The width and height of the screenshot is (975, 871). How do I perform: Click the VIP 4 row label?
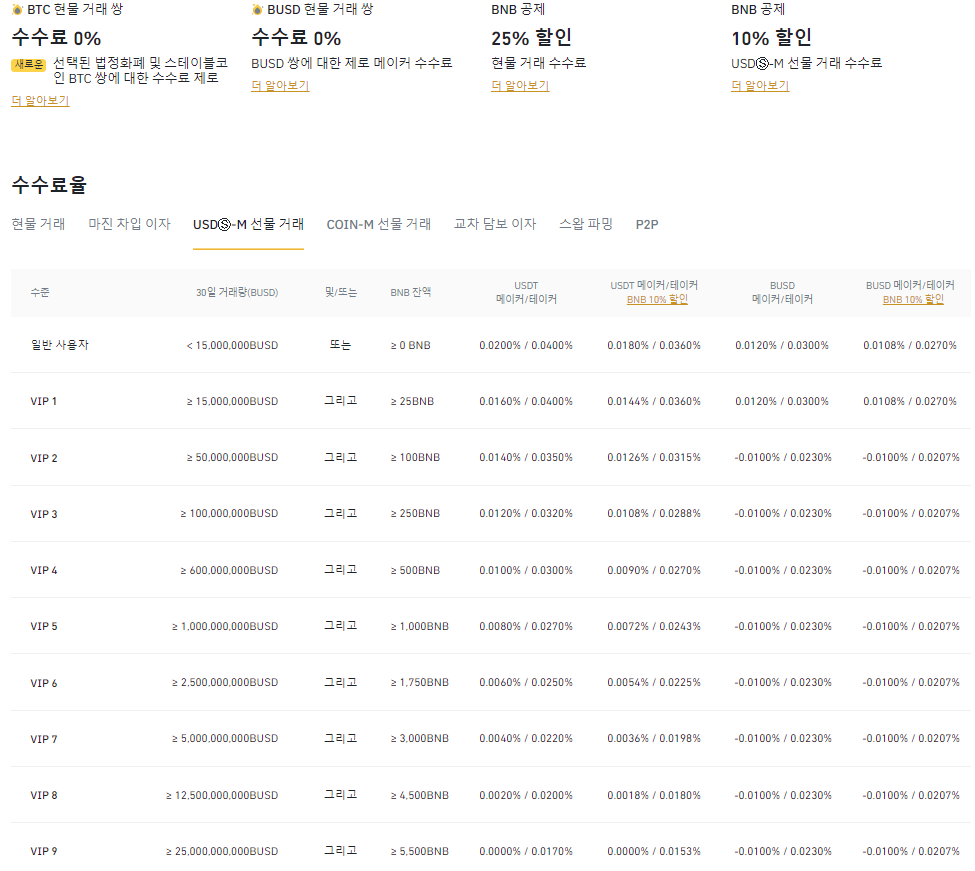point(44,571)
